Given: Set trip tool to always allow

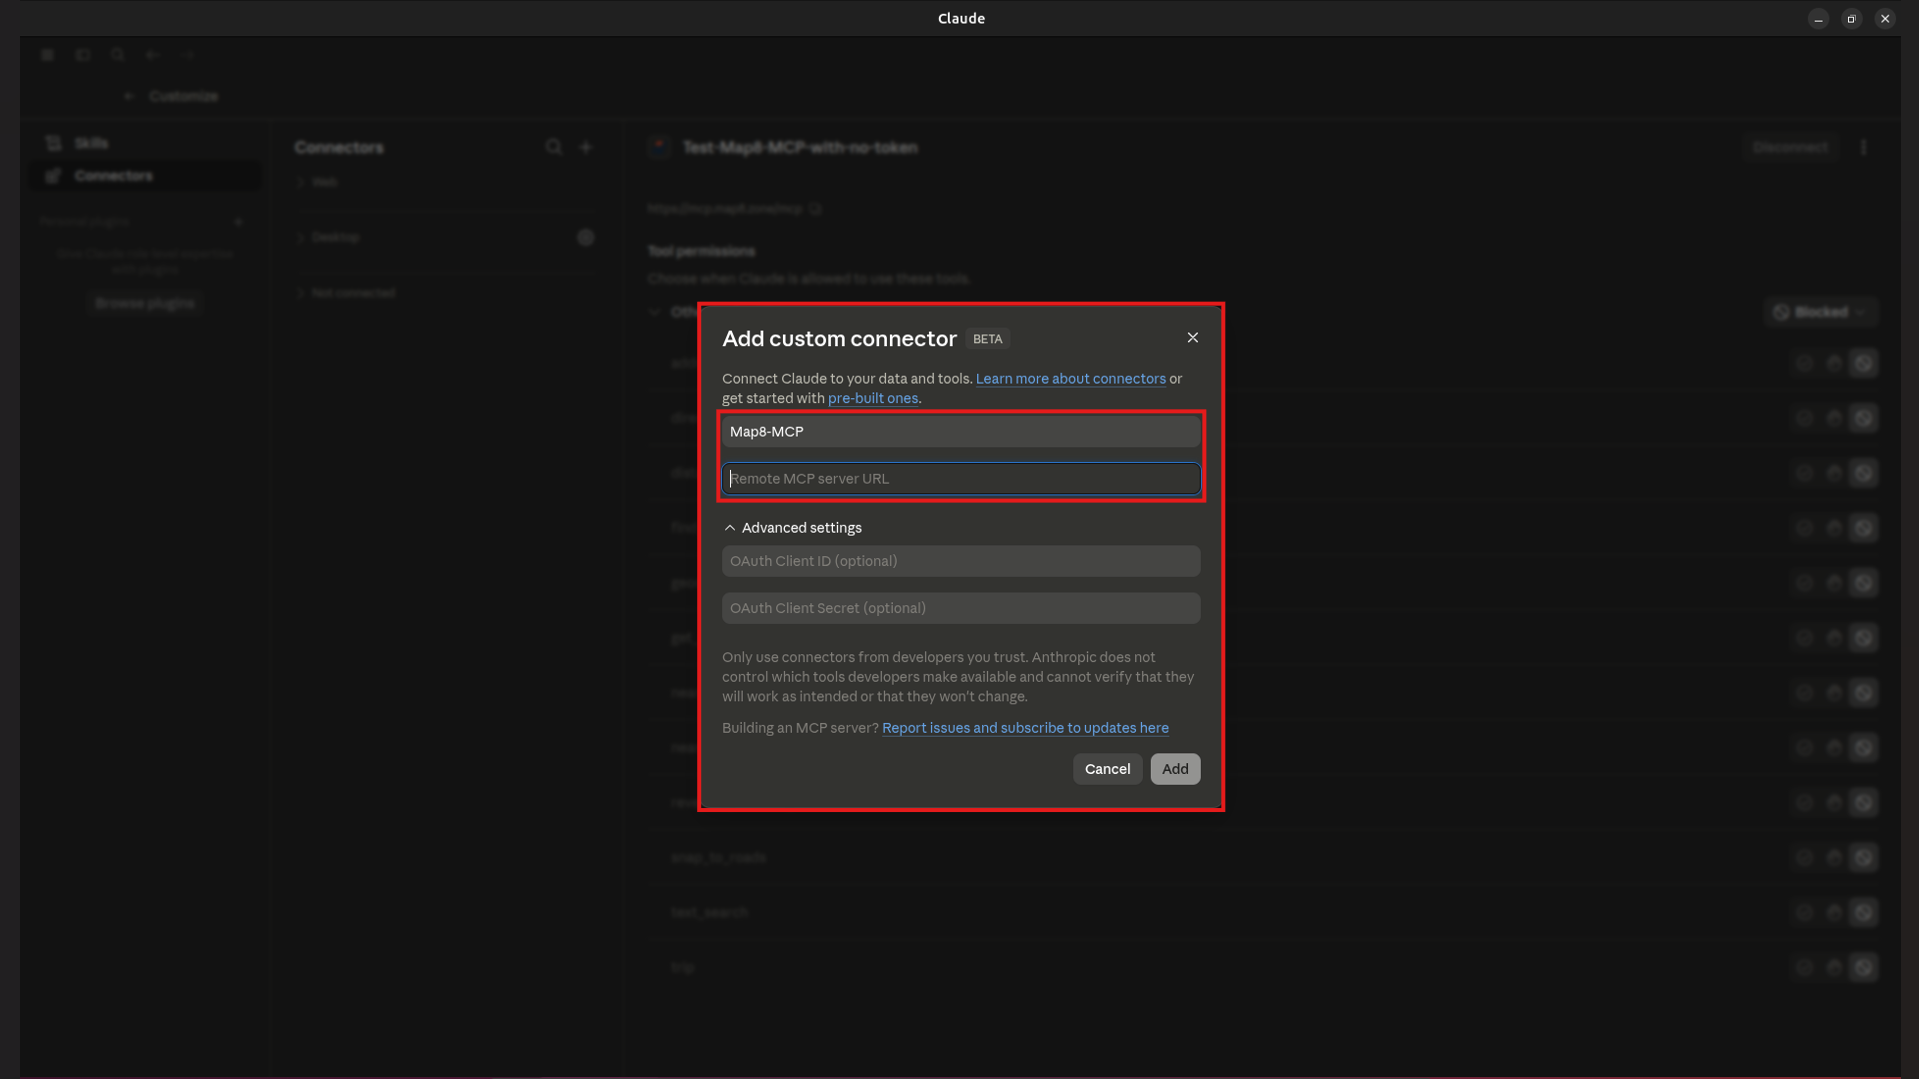Looking at the screenshot, I should pyautogui.click(x=1804, y=968).
